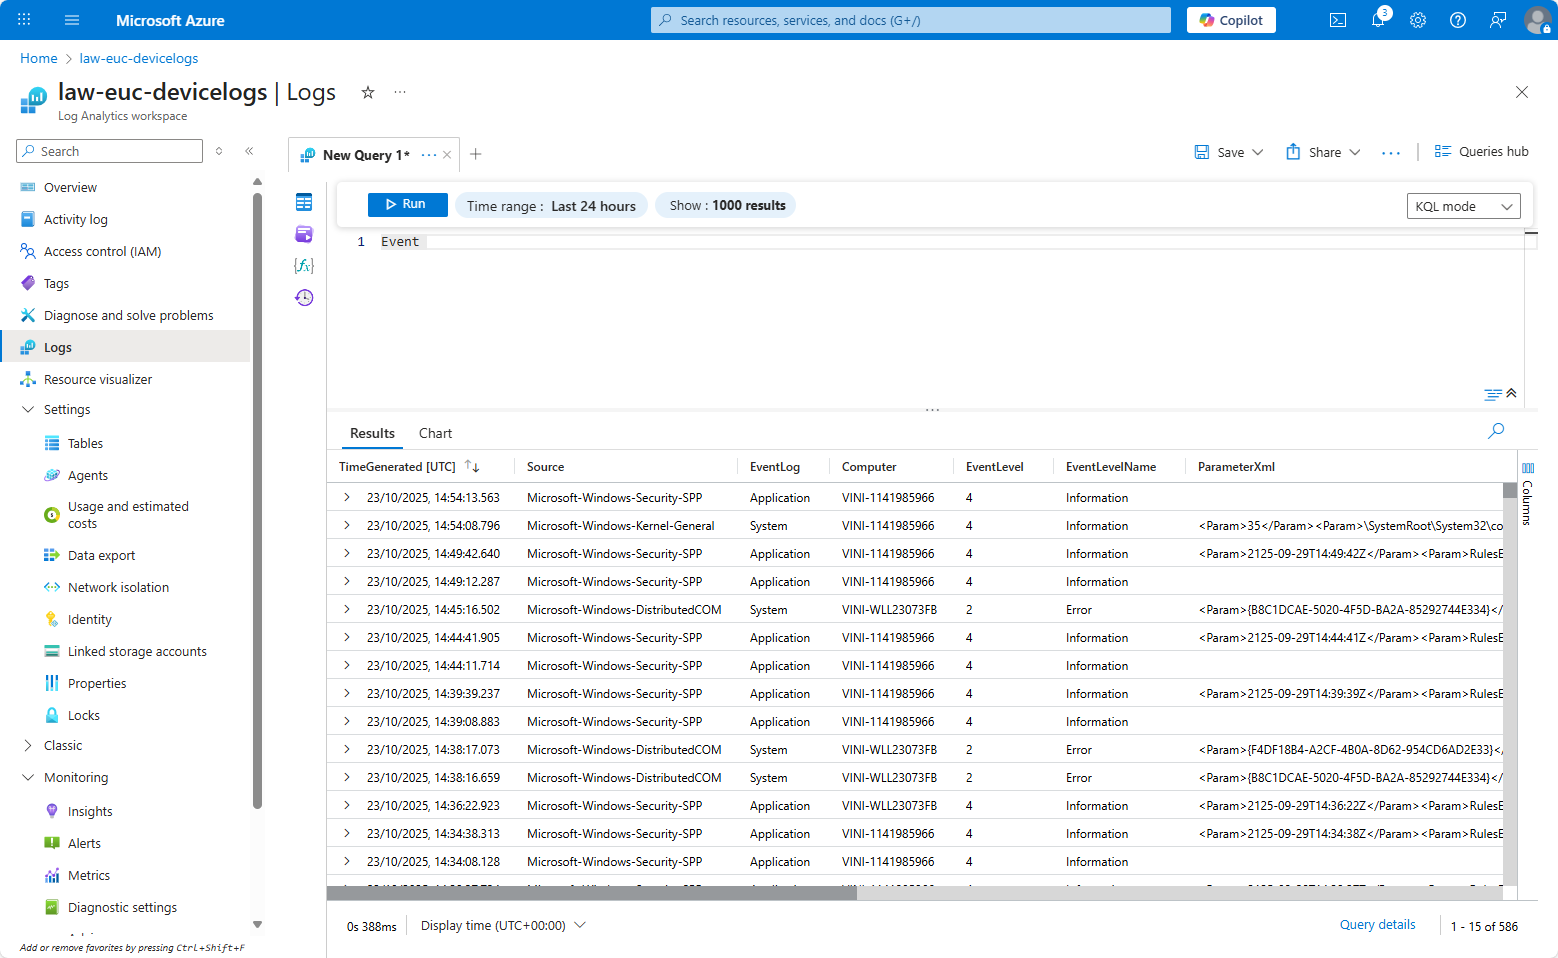Screen dimensions: 1558x958
Task: Toggle sort on TimeGenerated column
Action: [x=472, y=467]
